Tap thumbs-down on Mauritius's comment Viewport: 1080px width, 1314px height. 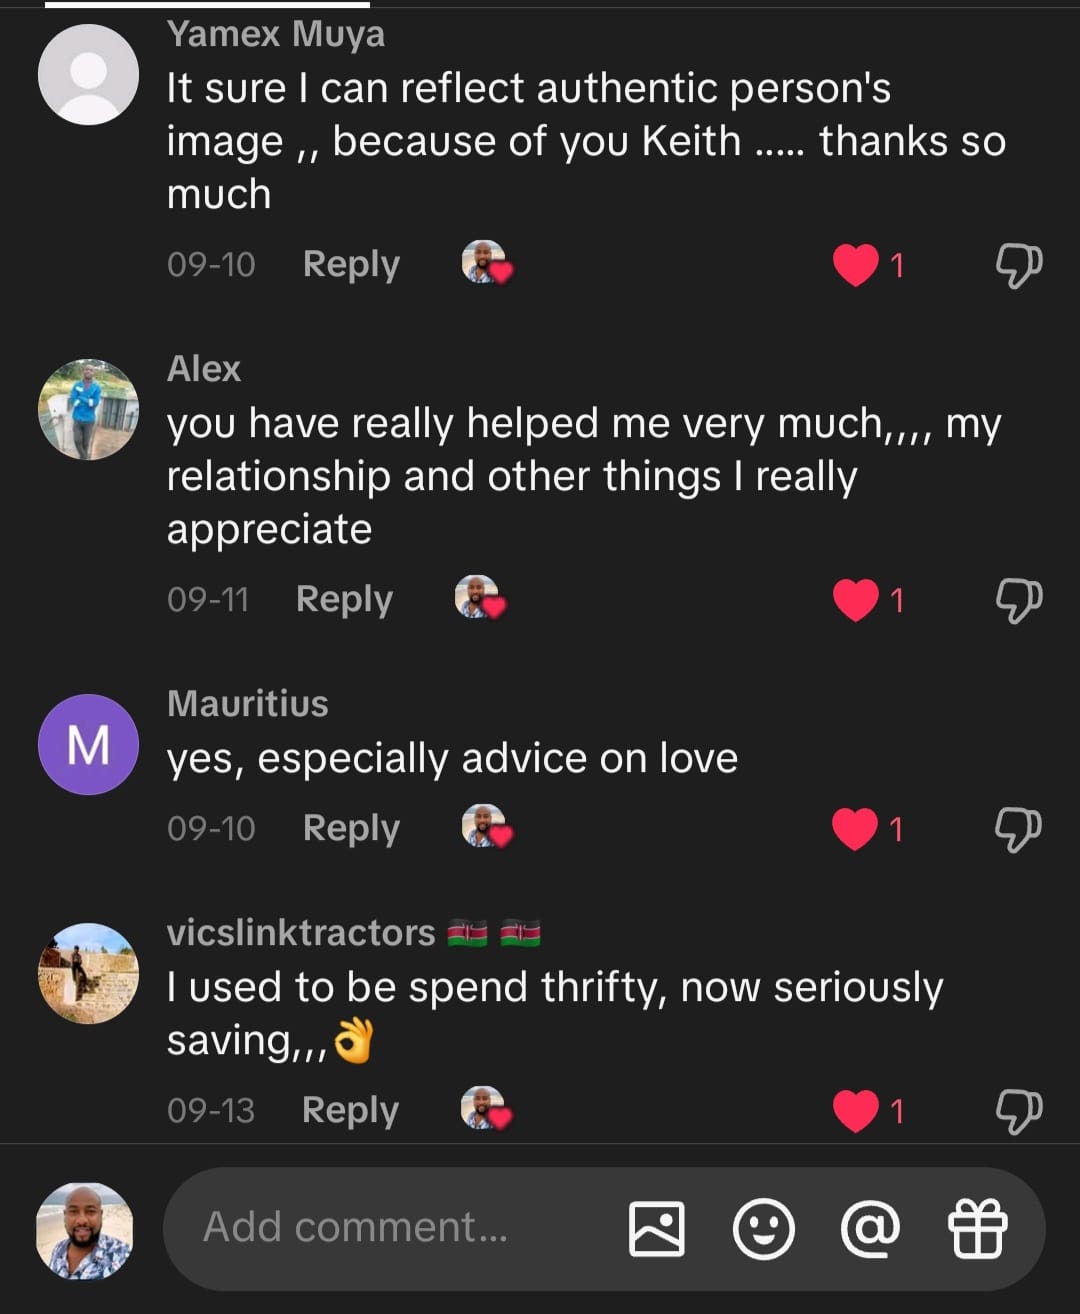tap(1018, 829)
